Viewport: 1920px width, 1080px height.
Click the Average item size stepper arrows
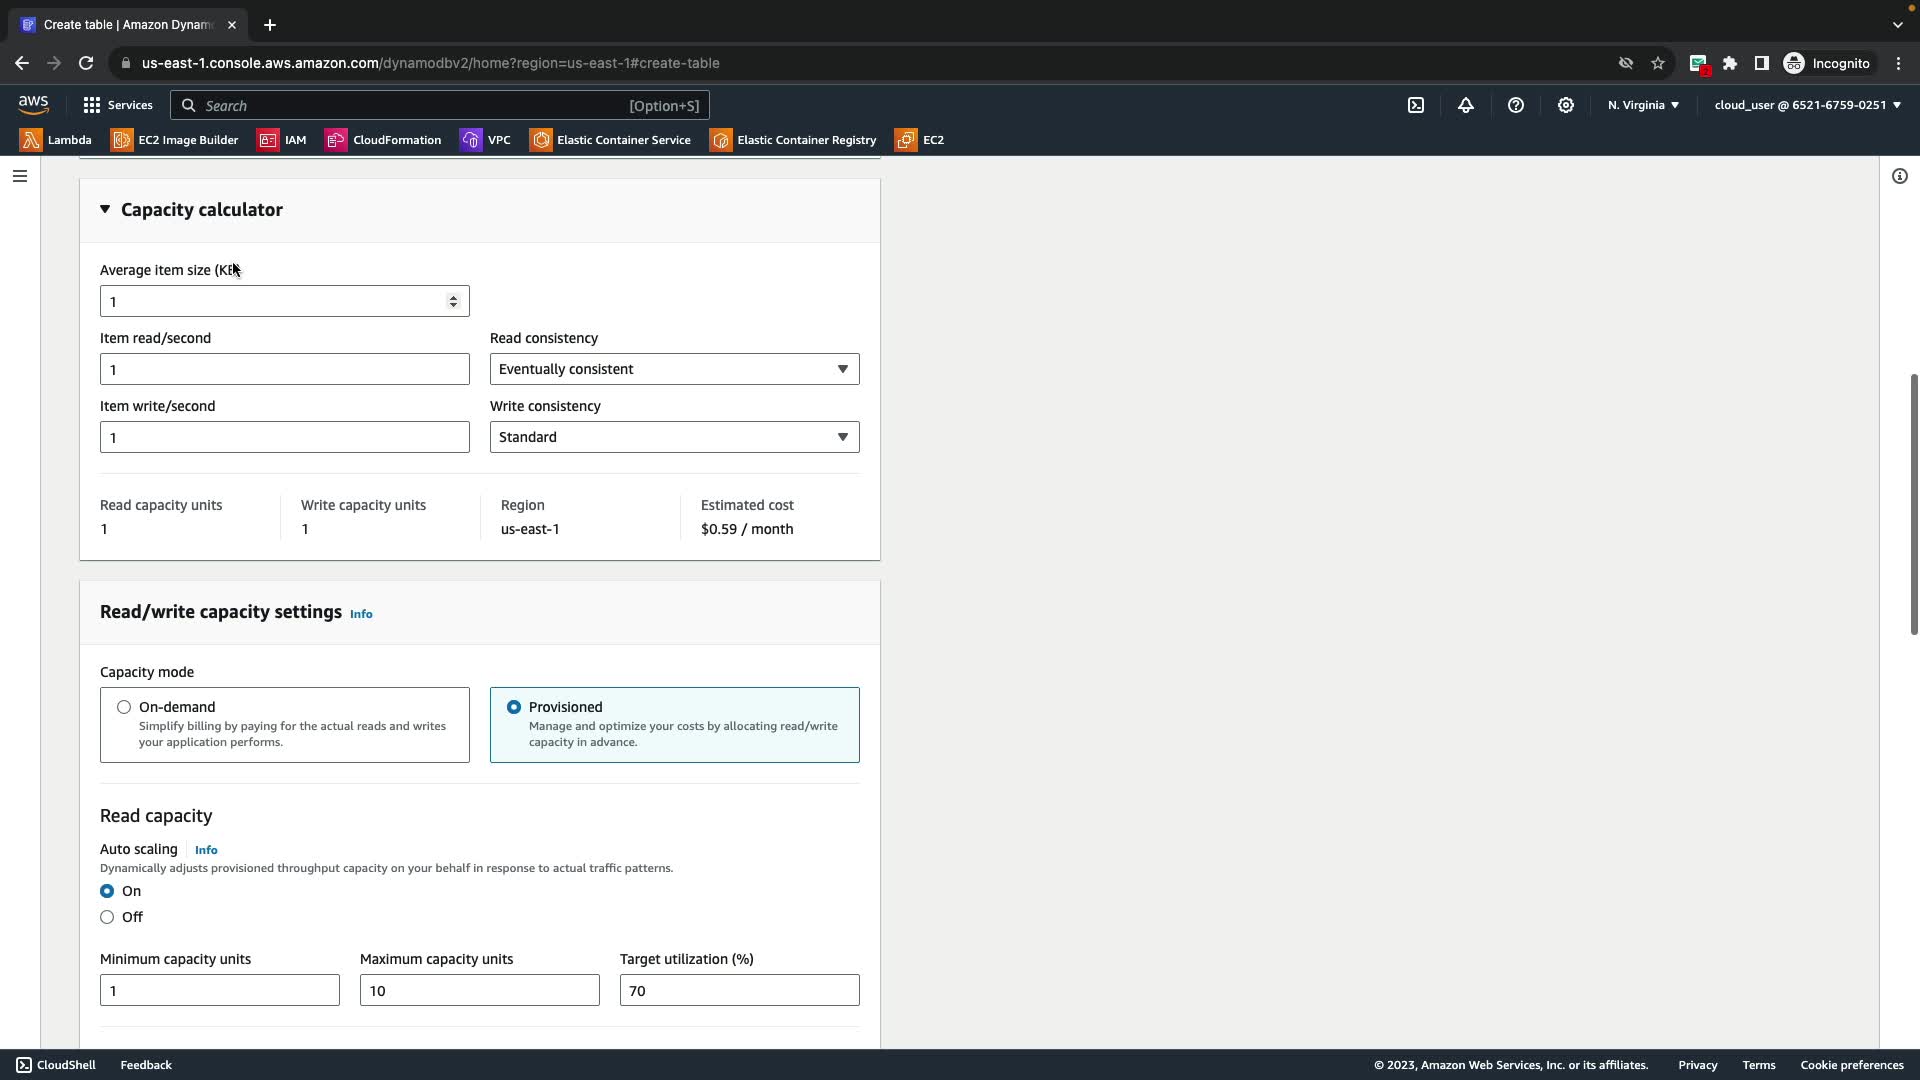click(453, 301)
